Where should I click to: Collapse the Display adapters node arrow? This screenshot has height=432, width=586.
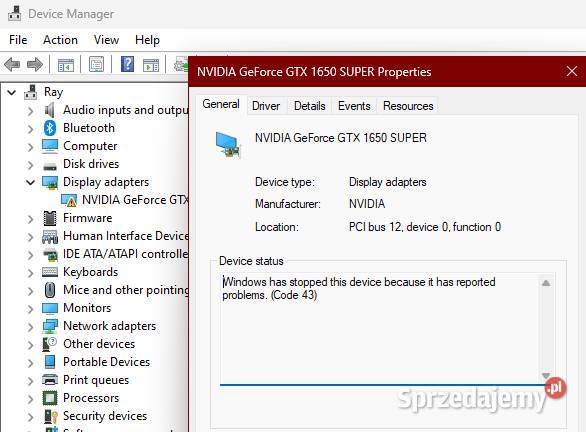(x=31, y=182)
